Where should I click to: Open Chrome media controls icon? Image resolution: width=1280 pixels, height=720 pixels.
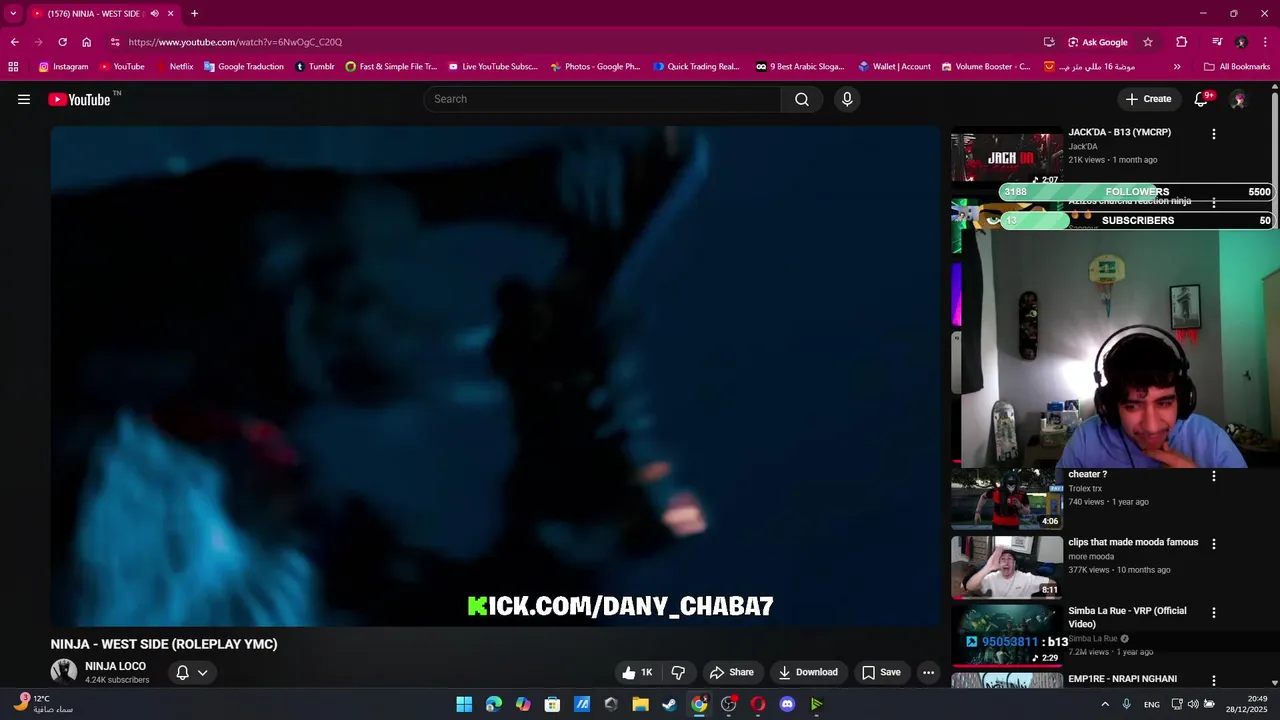pos(1217,42)
